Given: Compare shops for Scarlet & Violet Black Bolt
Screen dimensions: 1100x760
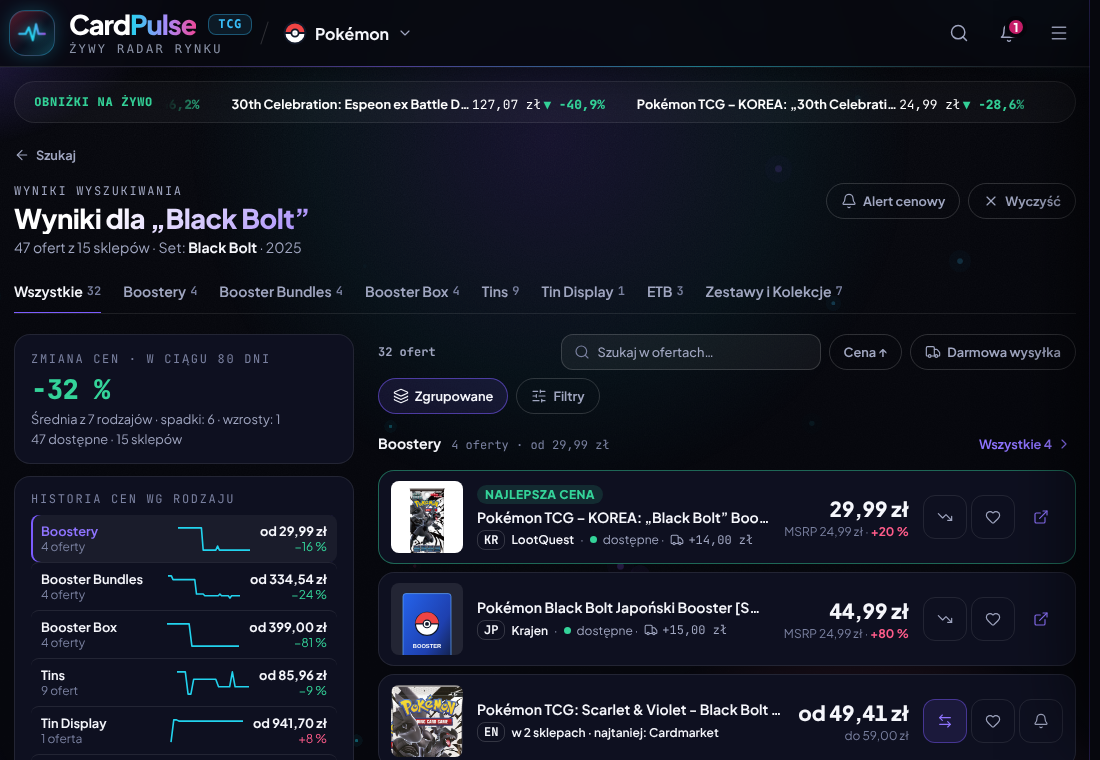Looking at the screenshot, I should pyautogui.click(x=944, y=721).
